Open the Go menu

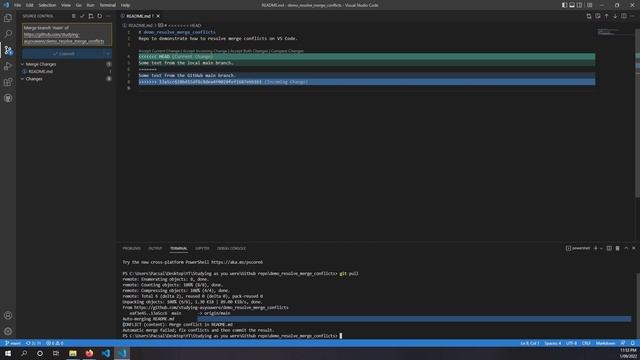click(78, 5)
